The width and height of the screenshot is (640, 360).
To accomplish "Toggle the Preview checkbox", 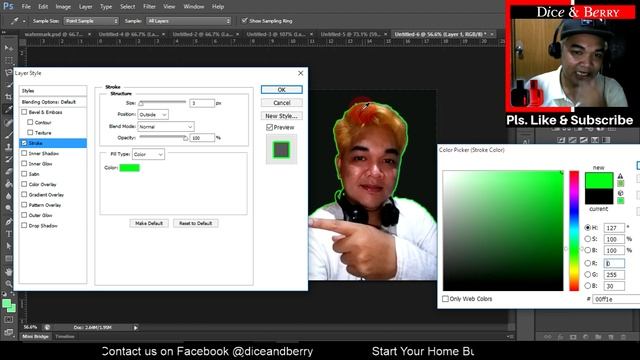I will tap(269, 127).
